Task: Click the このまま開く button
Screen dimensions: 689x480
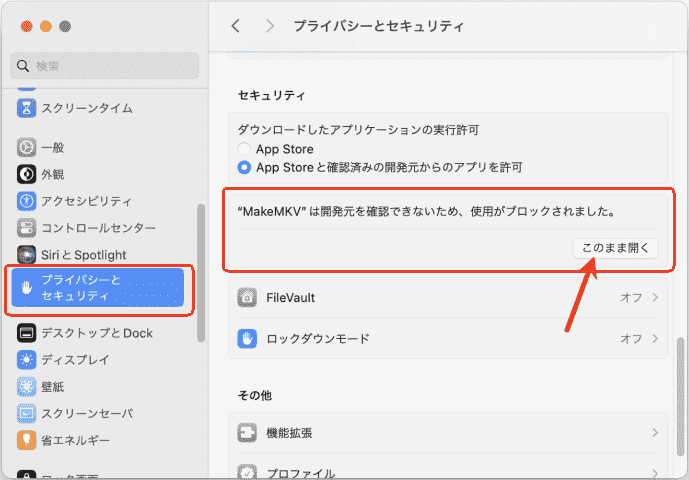Action: click(x=616, y=248)
